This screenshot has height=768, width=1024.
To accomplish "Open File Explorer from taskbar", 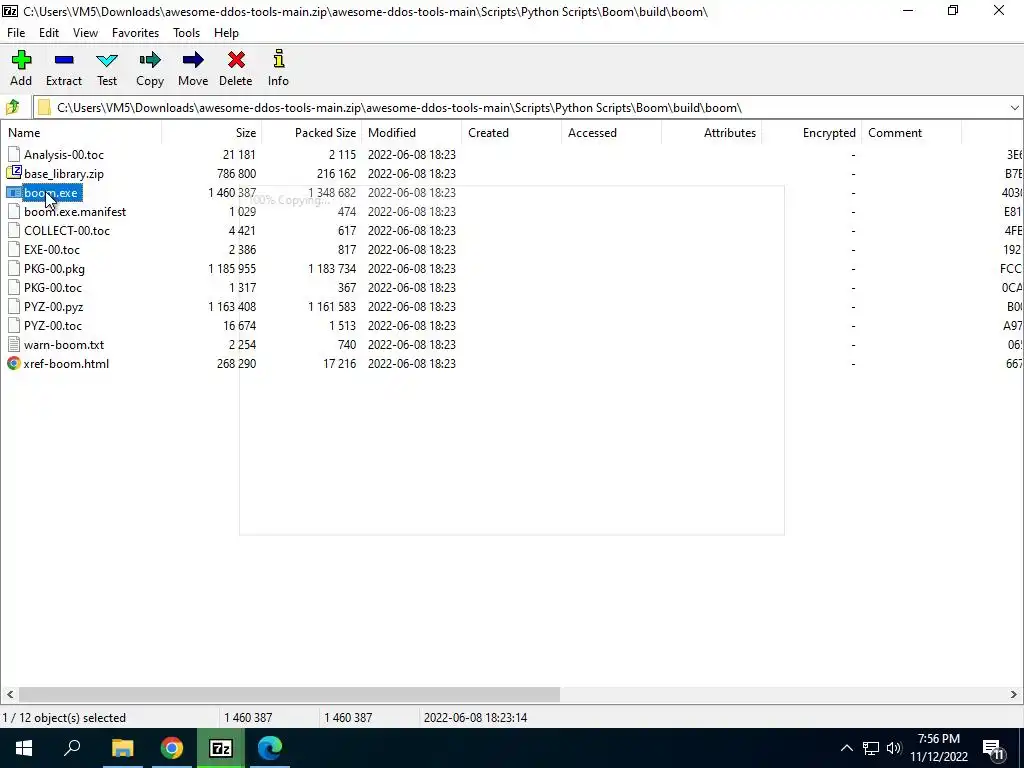I will point(122,748).
